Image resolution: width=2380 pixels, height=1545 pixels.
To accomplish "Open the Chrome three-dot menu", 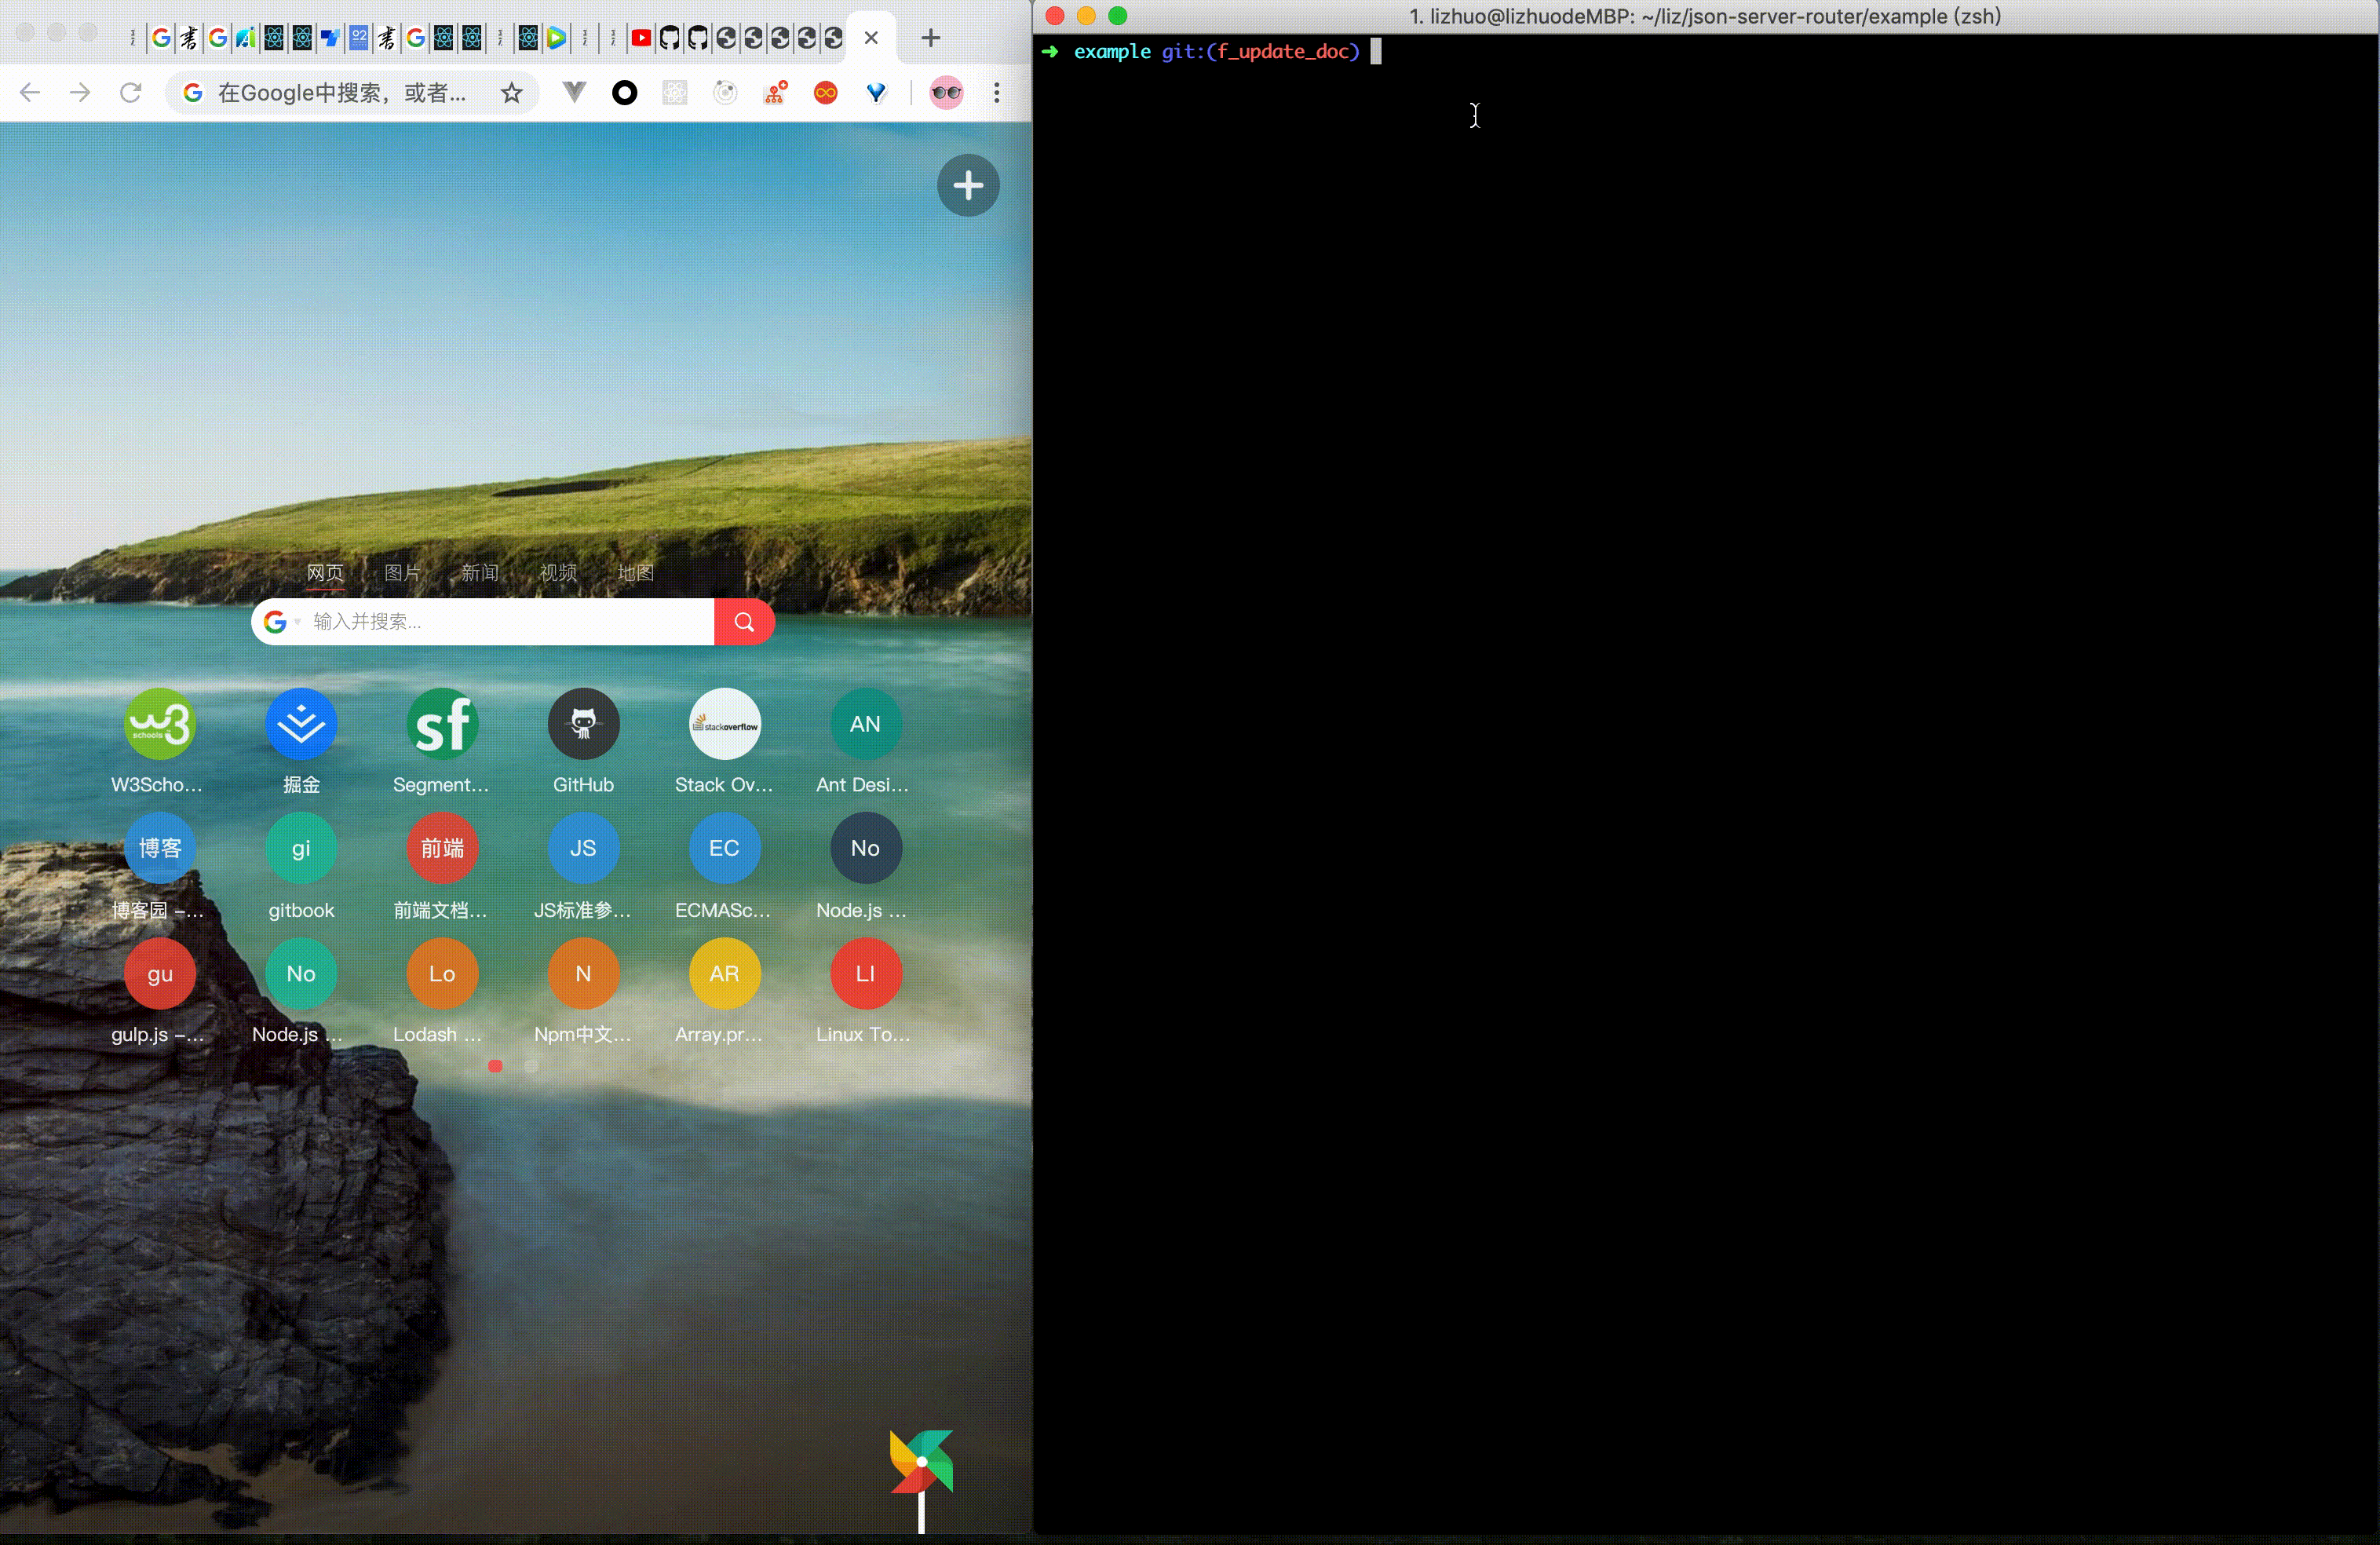I will pos(996,93).
